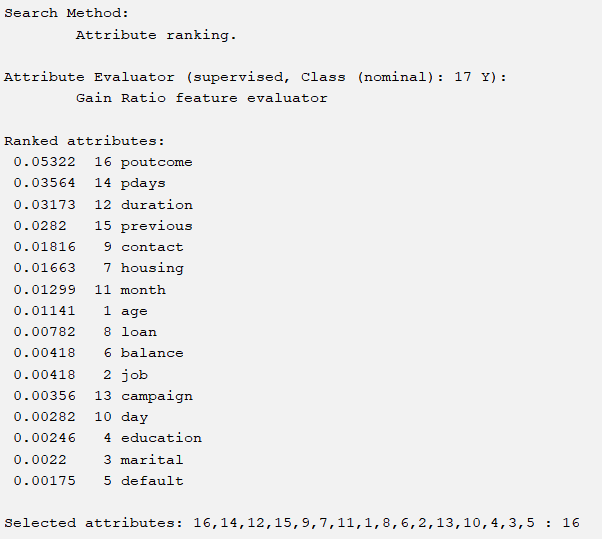
Task: Select the 'contact' ranked attribute
Action: tap(152, 247)
